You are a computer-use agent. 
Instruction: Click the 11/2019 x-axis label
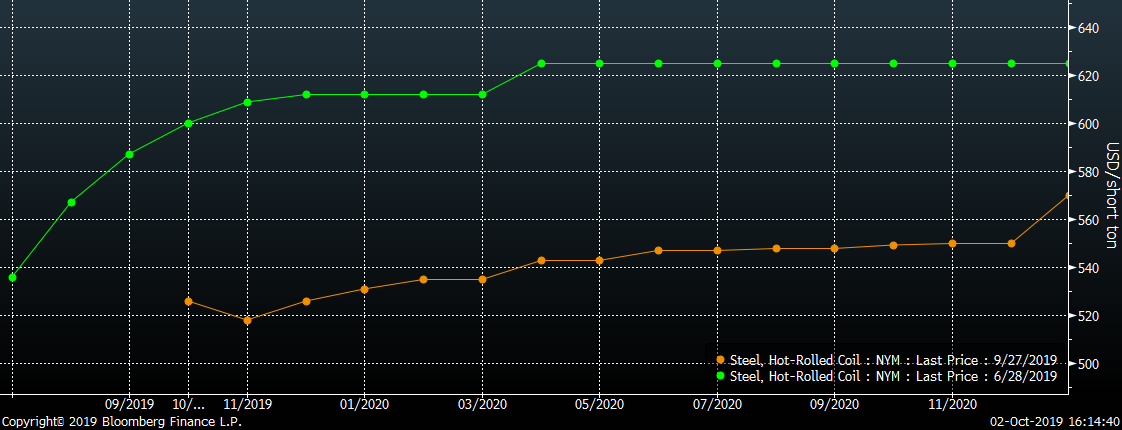pos(247,404)
